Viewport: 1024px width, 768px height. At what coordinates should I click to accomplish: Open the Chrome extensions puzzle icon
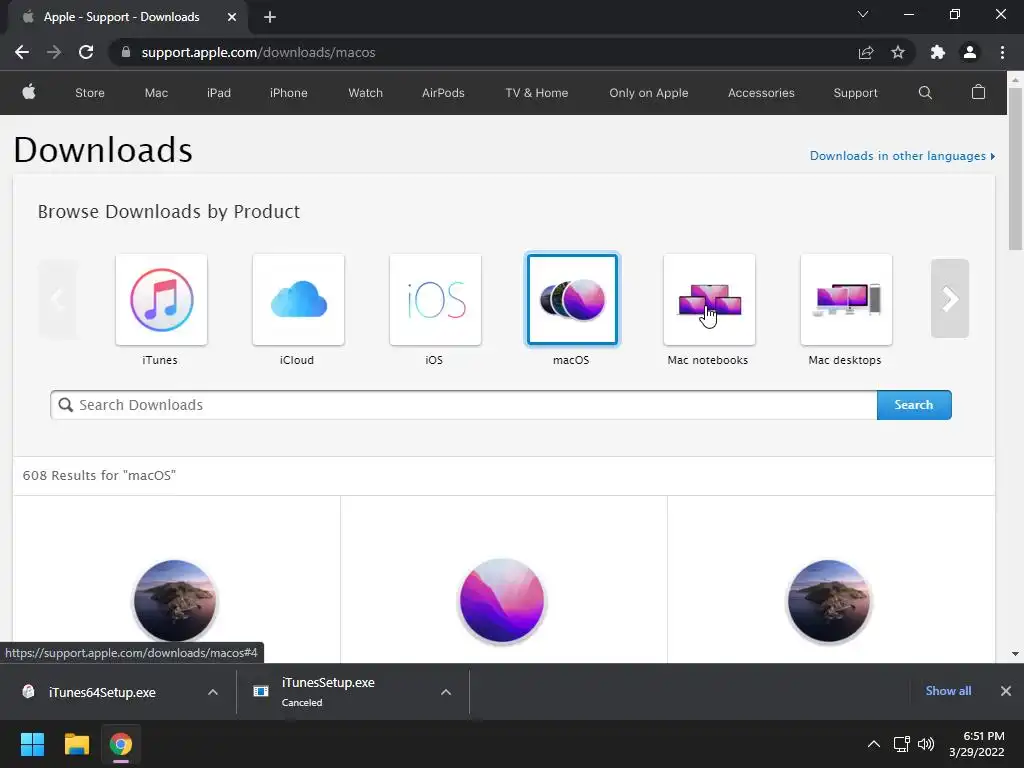(938, 52)
